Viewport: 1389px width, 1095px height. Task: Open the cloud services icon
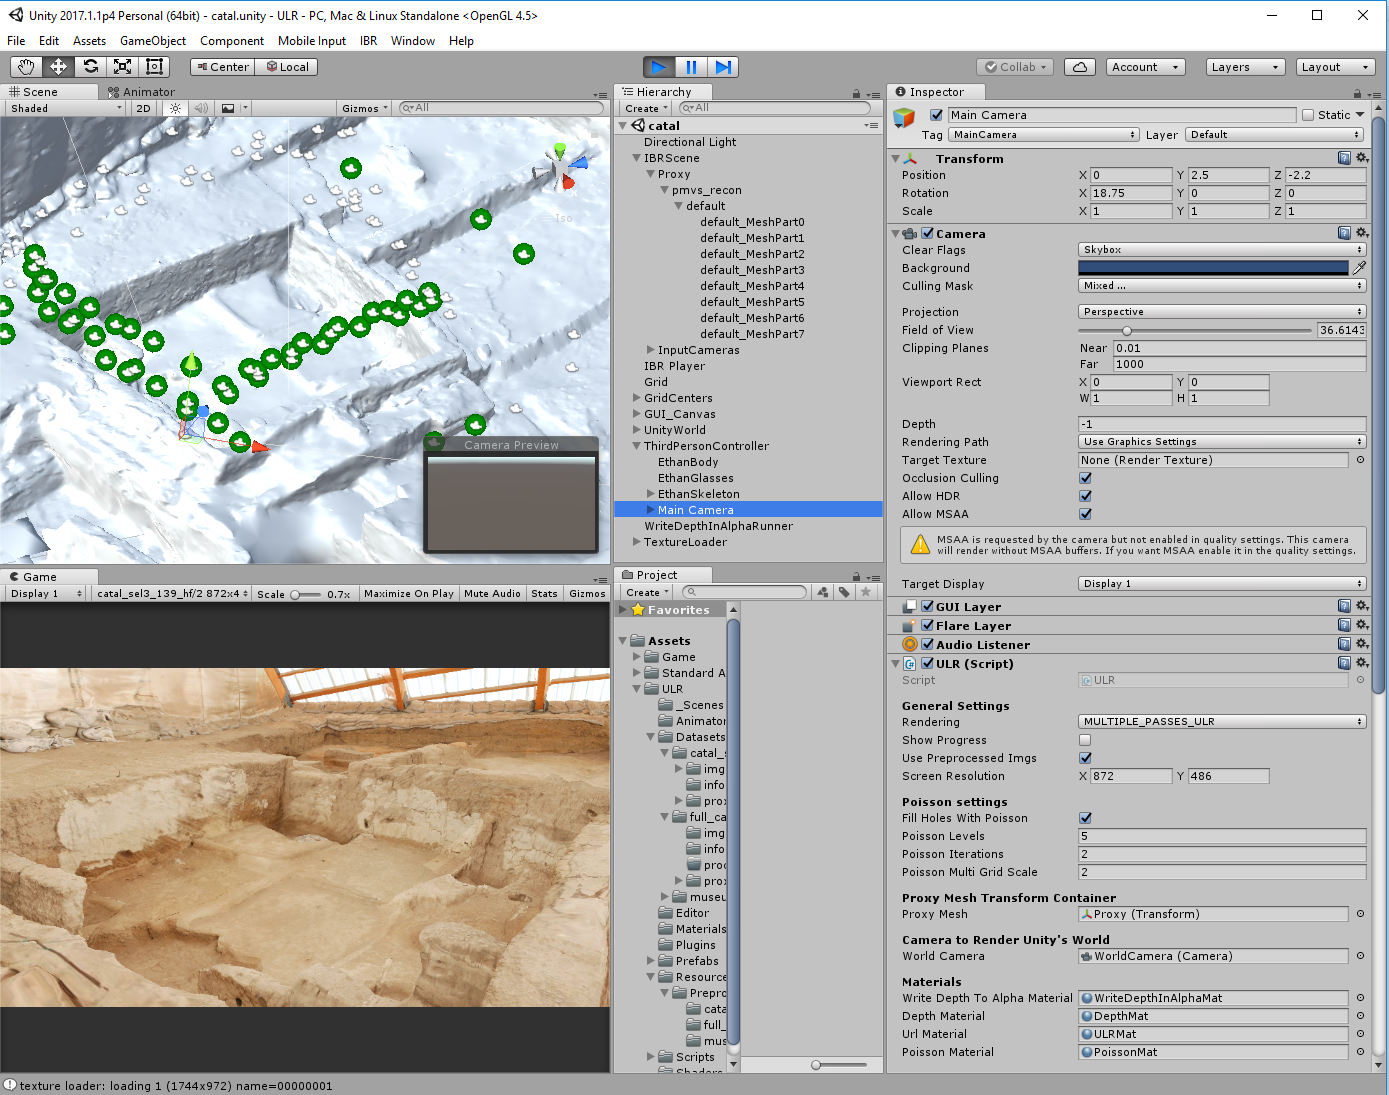click(x=1079, y=67)
